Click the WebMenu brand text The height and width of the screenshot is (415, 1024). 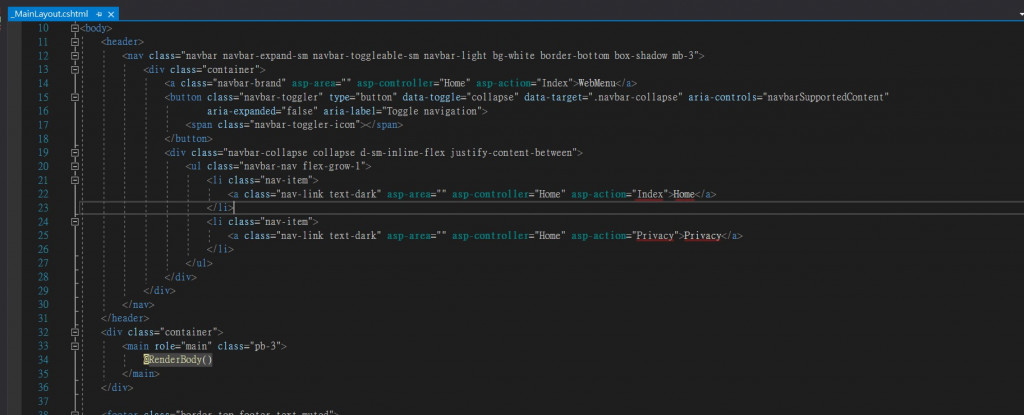[x=598, y=83]
